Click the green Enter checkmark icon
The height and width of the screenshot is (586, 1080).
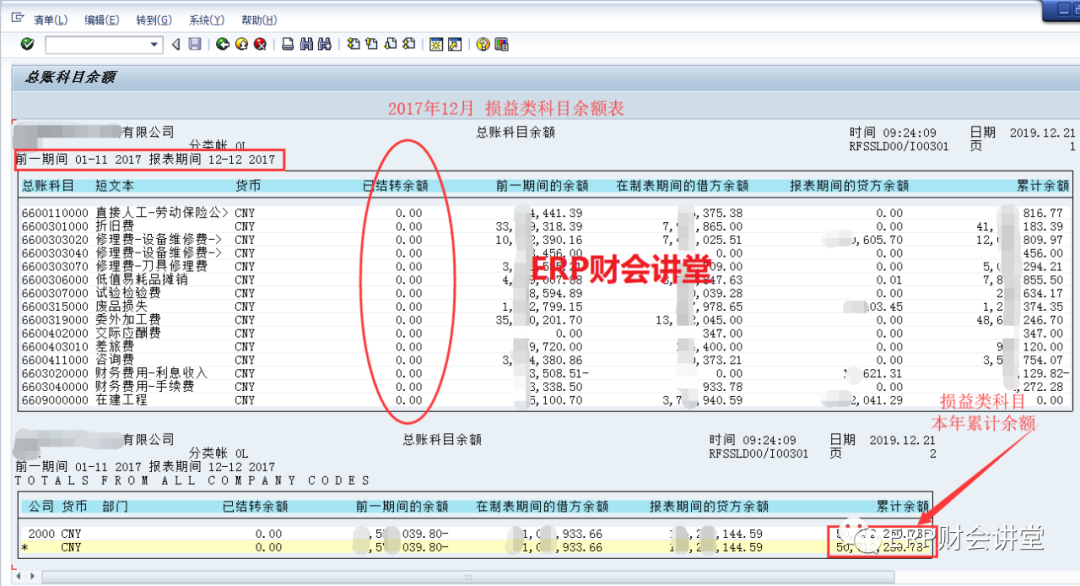[27, 44]
